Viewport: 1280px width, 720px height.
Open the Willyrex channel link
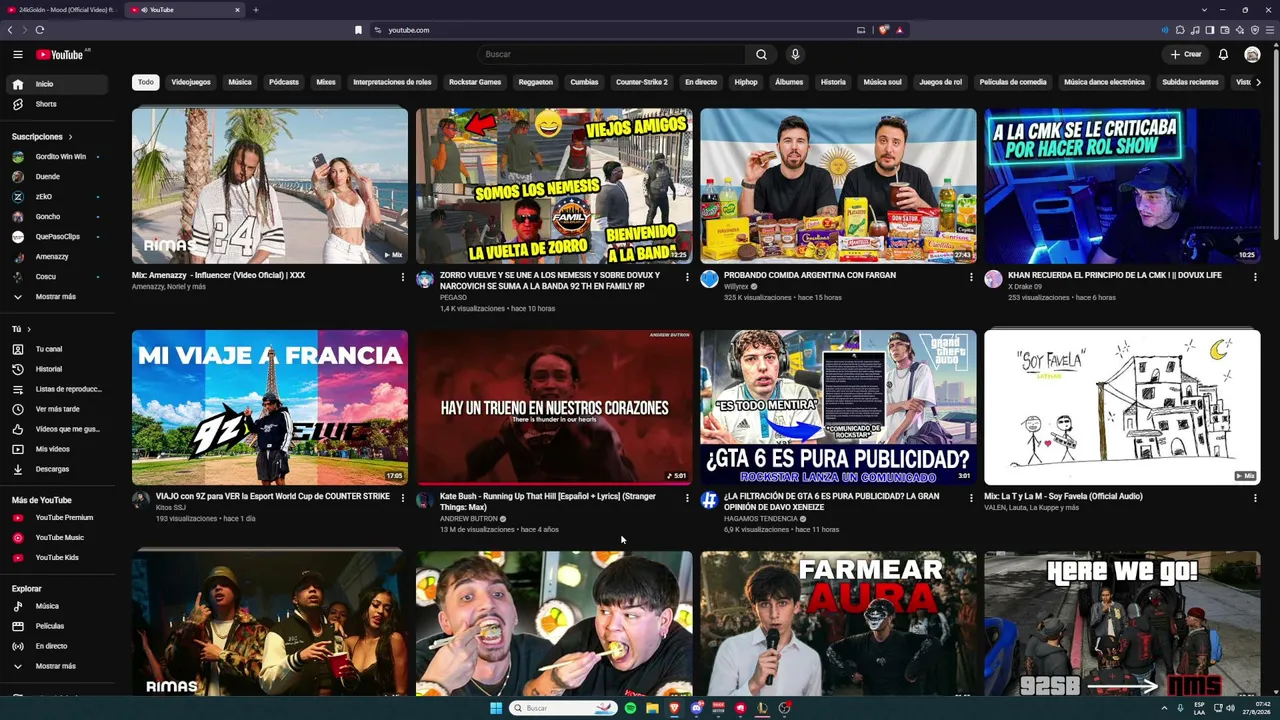736,287
